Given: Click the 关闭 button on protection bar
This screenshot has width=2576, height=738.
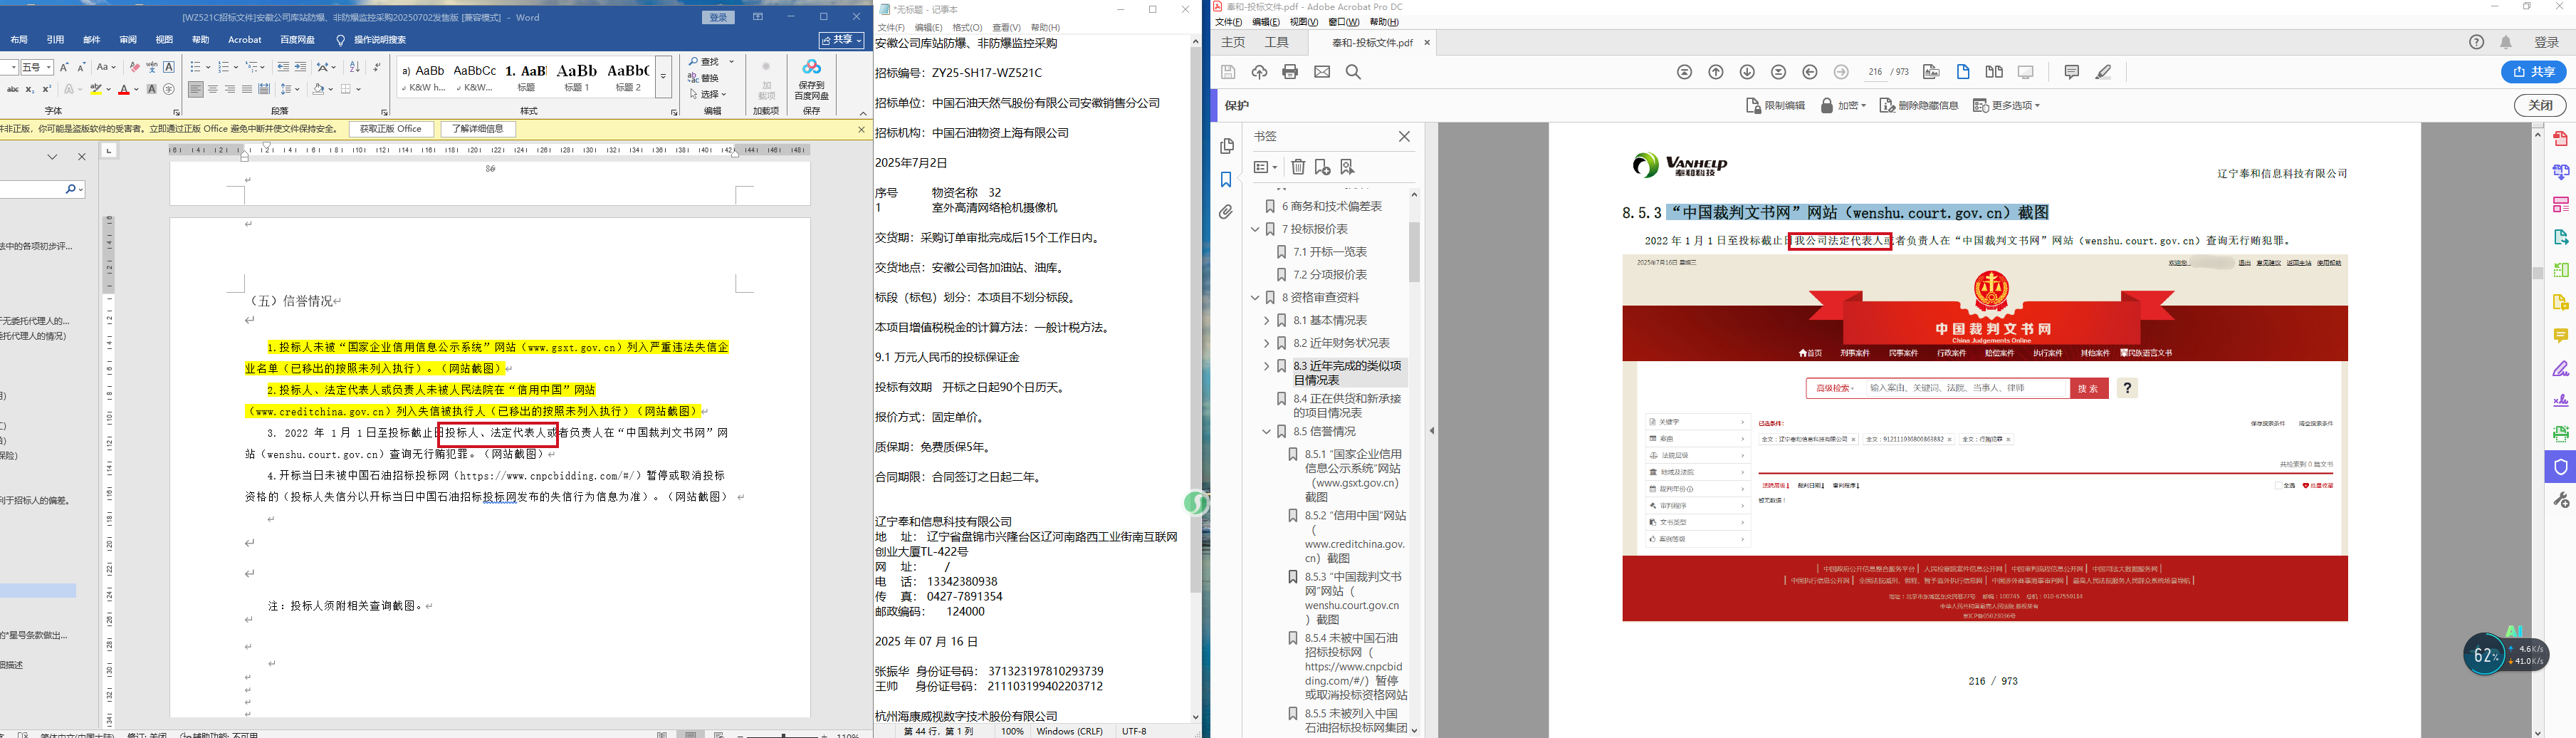Looking at the screenshot, I should [x=2540, y=105].
